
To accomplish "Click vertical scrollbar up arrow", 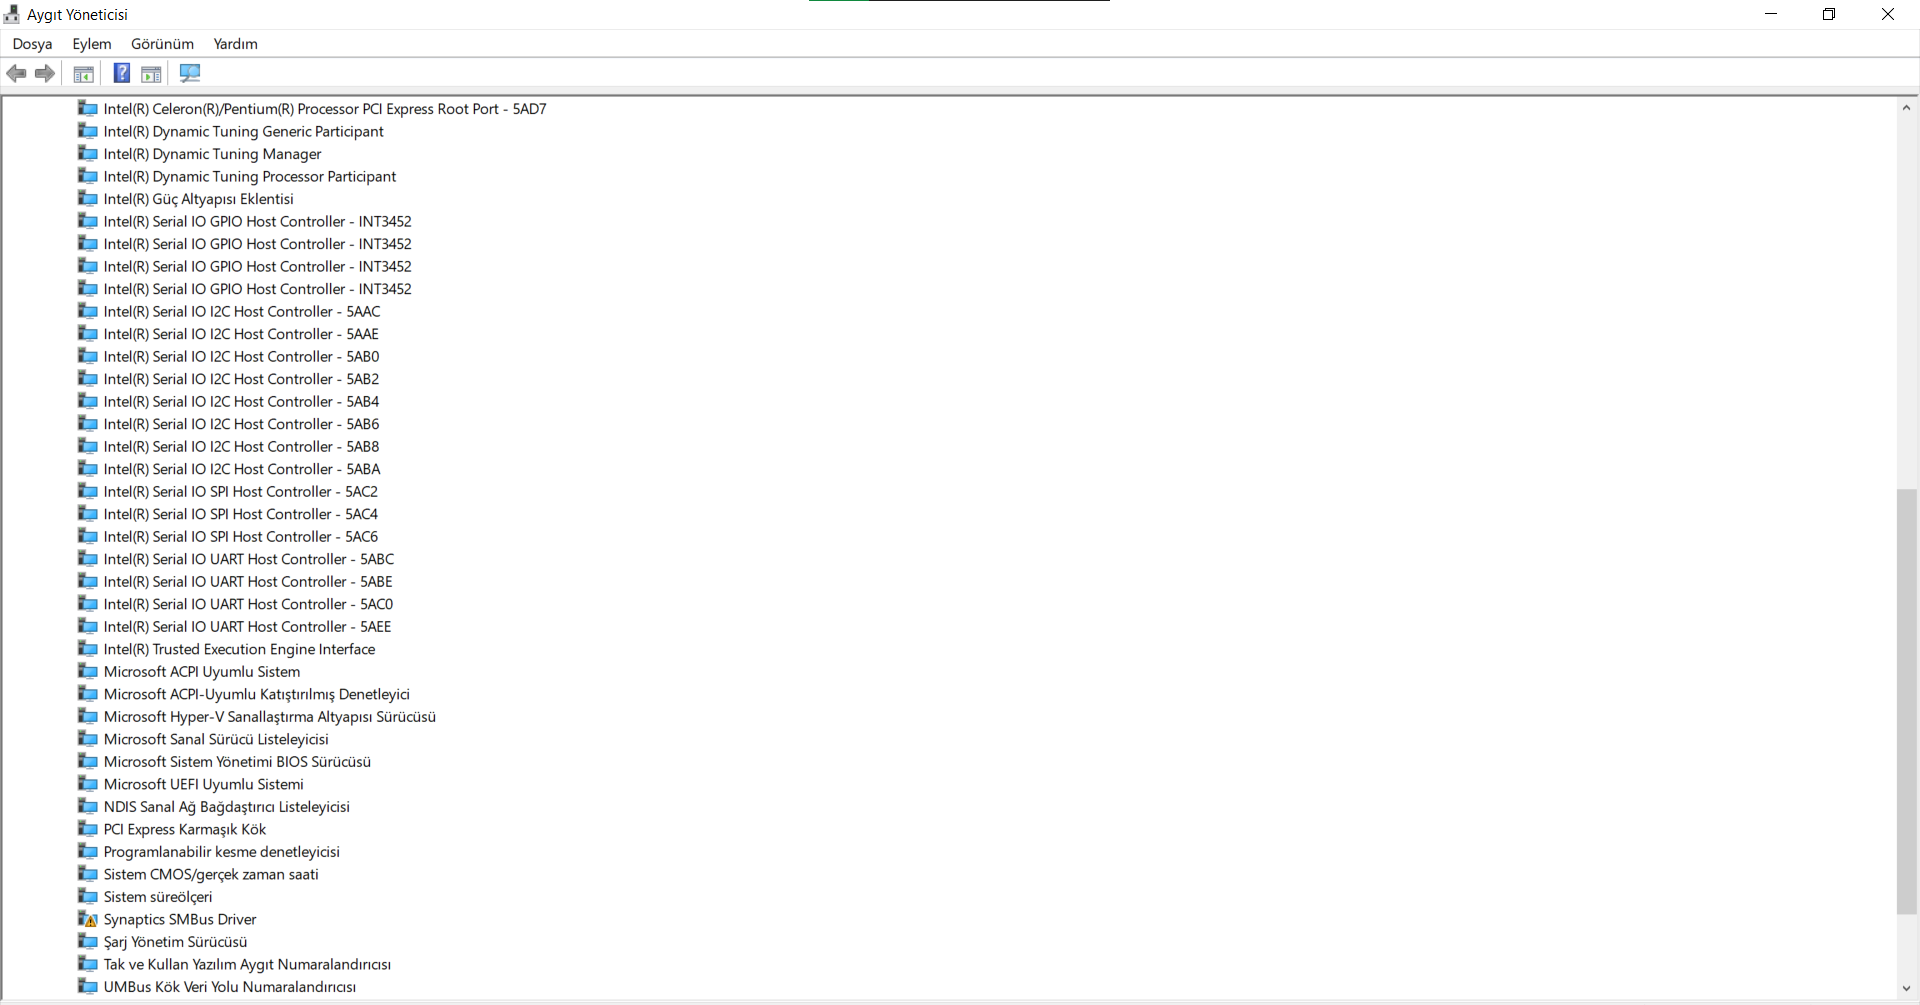I will click(x=1906, y=108).
